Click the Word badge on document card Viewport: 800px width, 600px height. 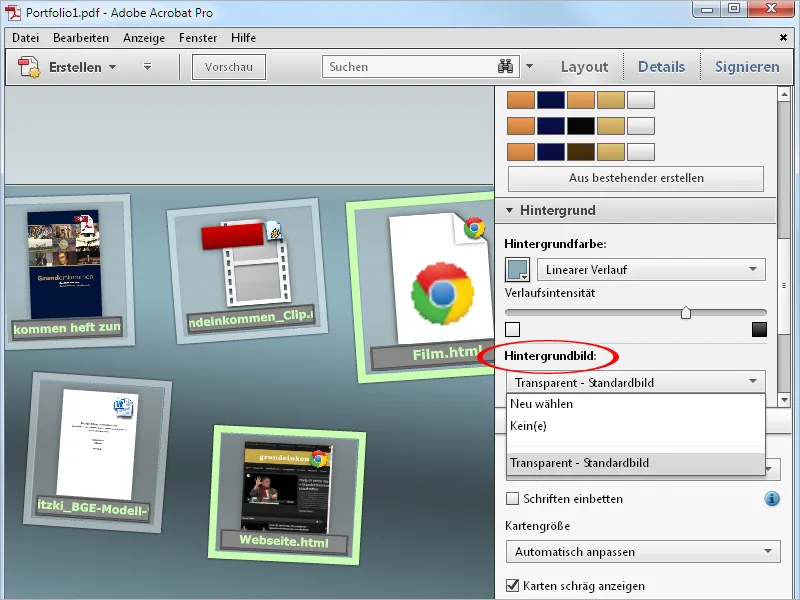pyautogui.click(x=123, y=408)
